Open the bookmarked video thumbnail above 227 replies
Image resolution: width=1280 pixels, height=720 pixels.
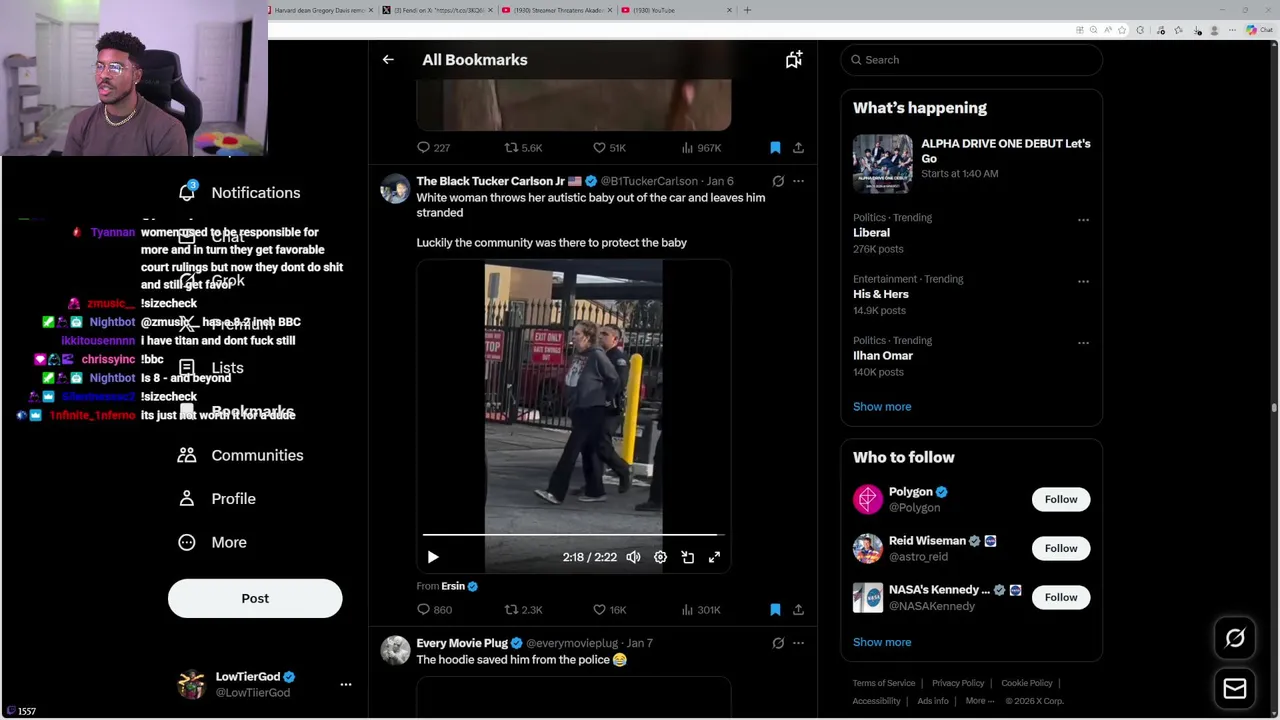pyautogui.click(x=574, y=104)
